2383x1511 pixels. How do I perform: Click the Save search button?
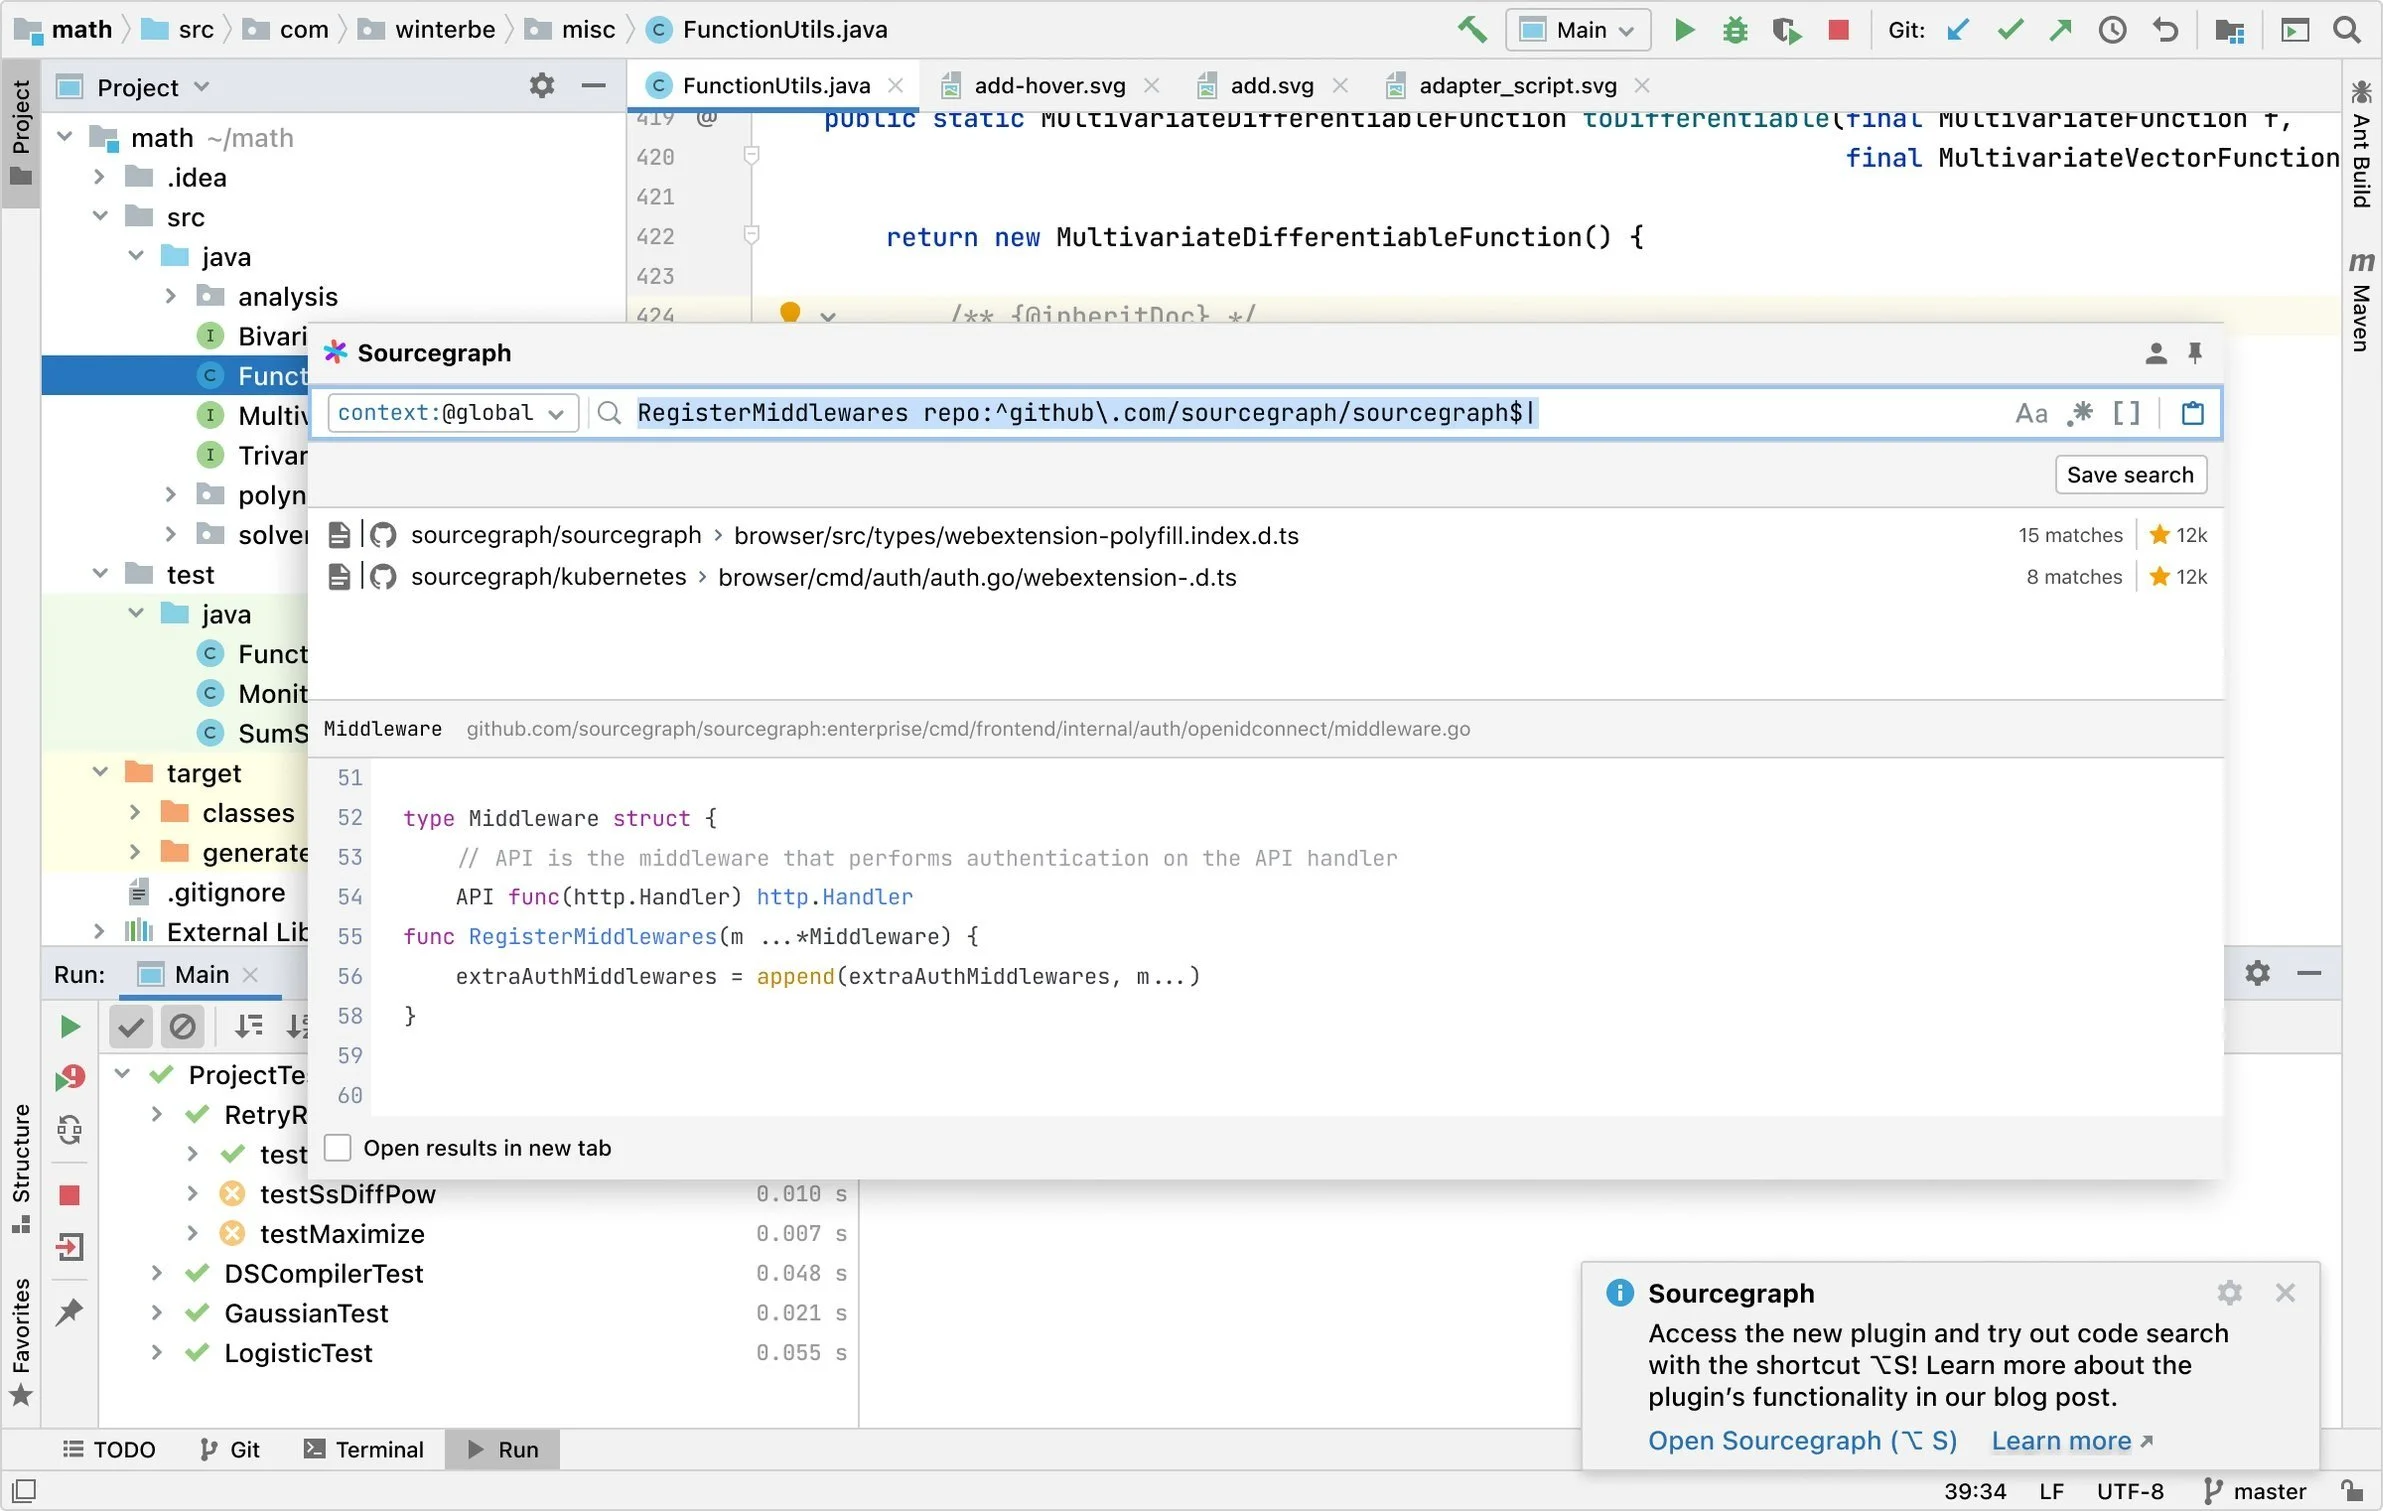(2129, 475)
